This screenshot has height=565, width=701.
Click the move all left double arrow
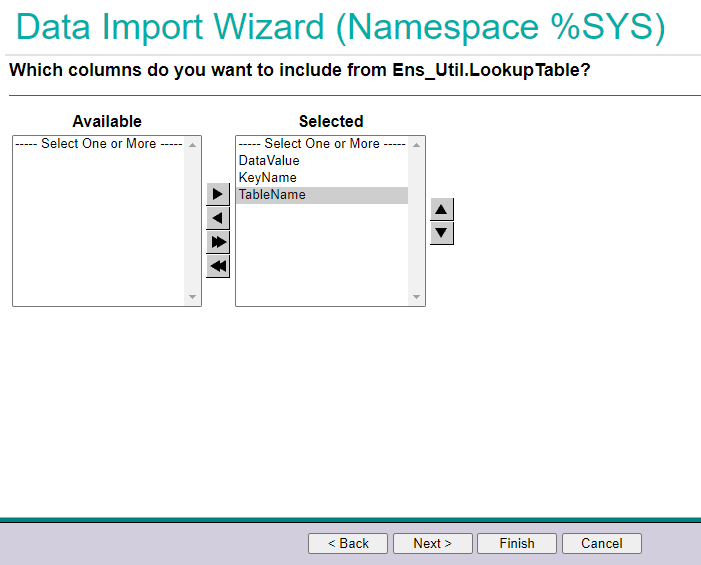pyautogui.click(x=218, y=266)
